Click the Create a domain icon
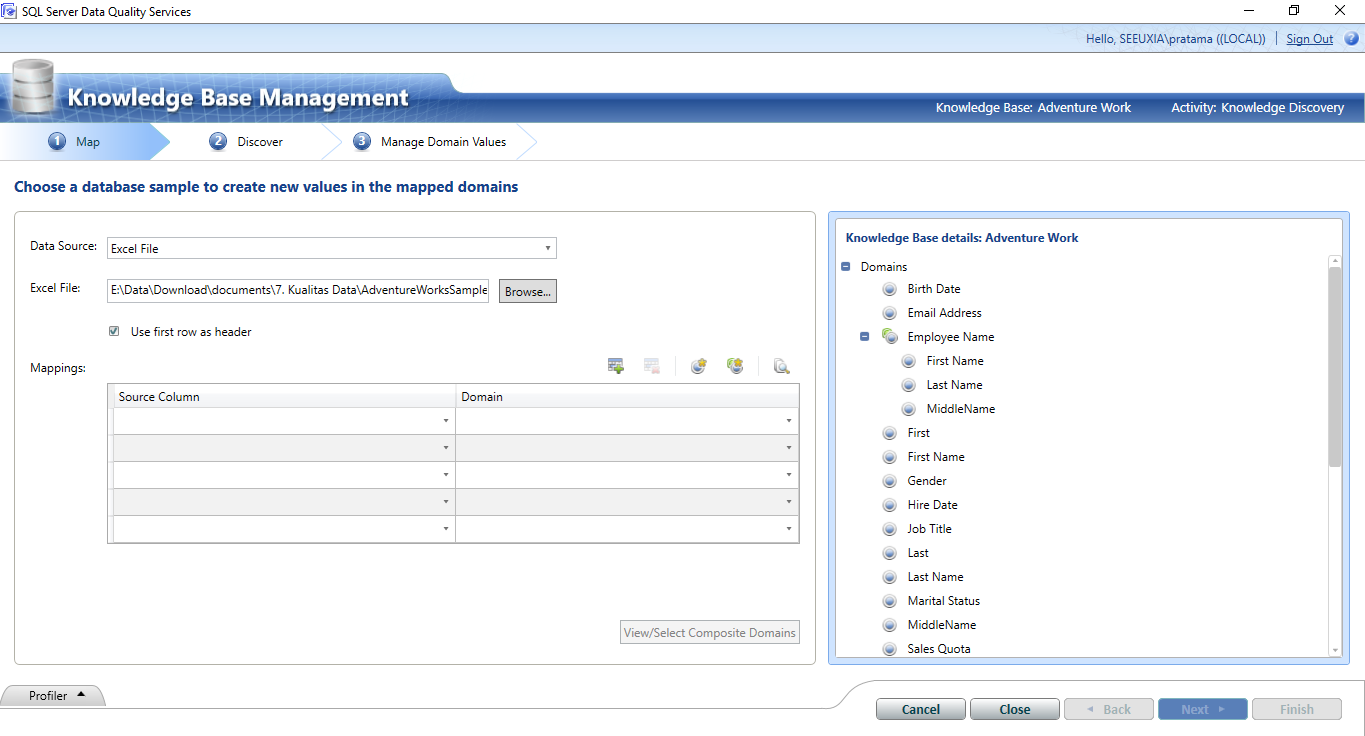1365x736 pixels. (x=699, y=366)
